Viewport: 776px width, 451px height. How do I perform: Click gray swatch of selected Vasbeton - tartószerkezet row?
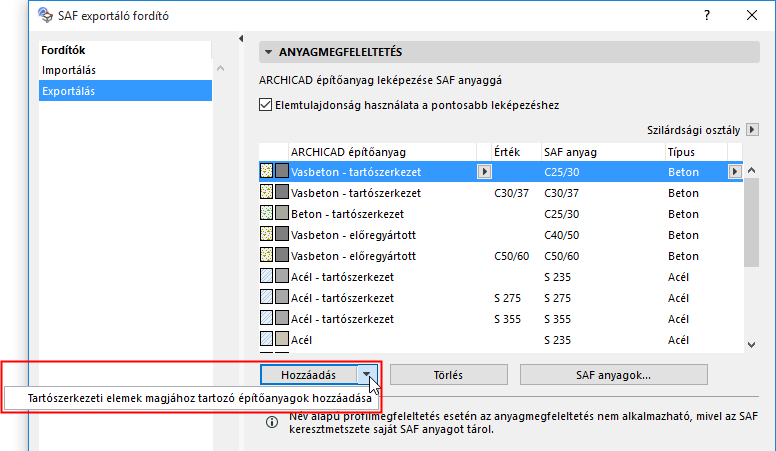click(282, 171)
